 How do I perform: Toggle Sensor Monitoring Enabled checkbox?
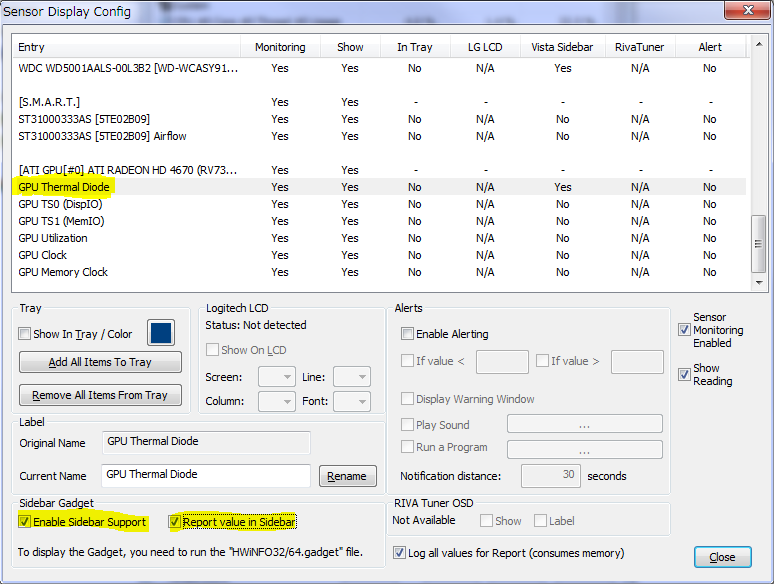click(684, 330)
